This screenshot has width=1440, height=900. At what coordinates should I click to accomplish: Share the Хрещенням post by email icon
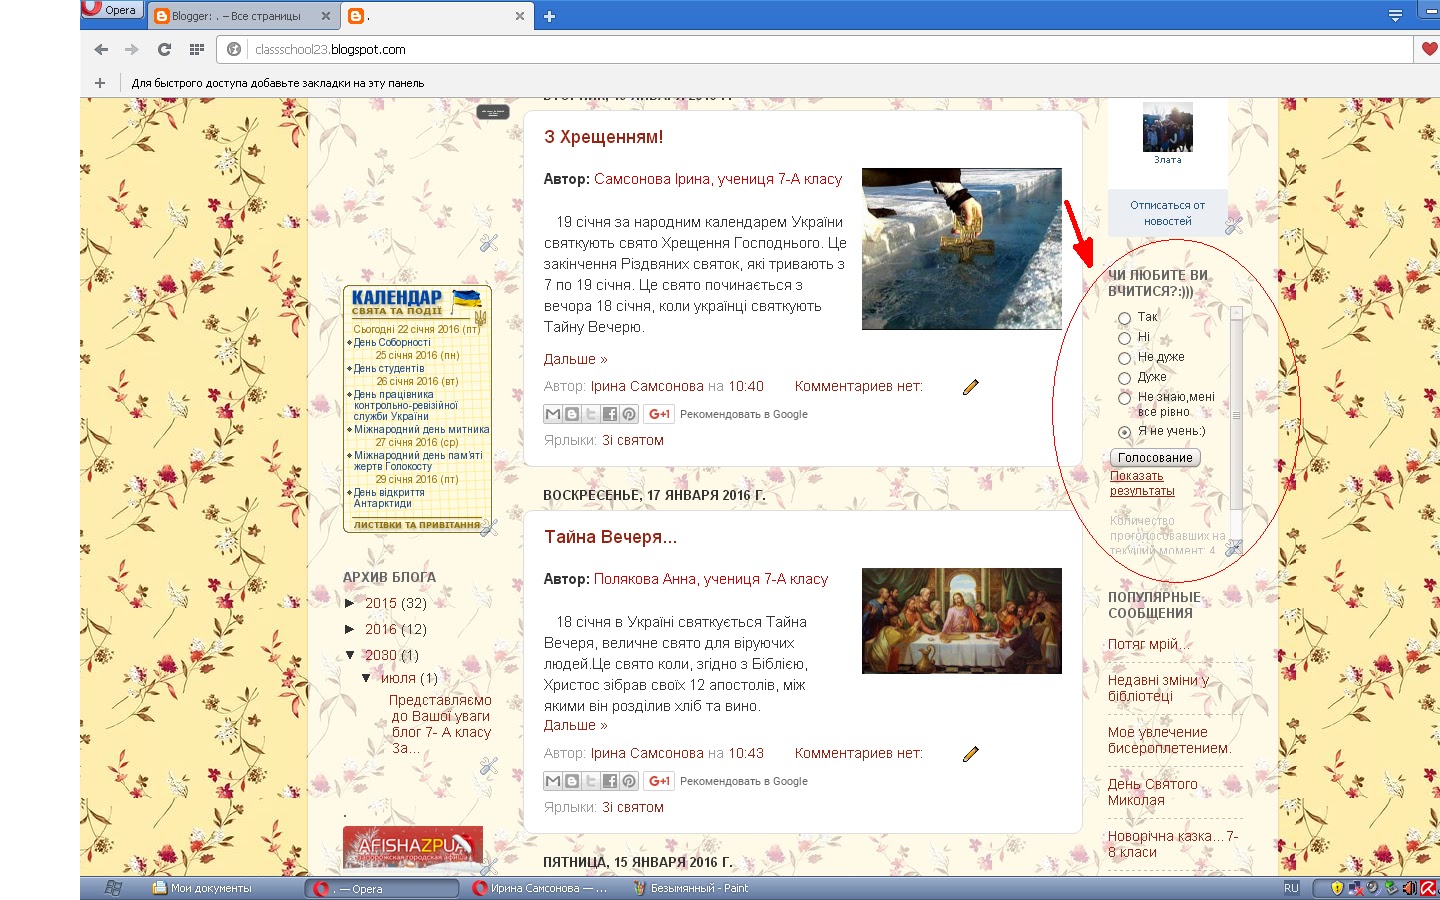coord(553,414)
